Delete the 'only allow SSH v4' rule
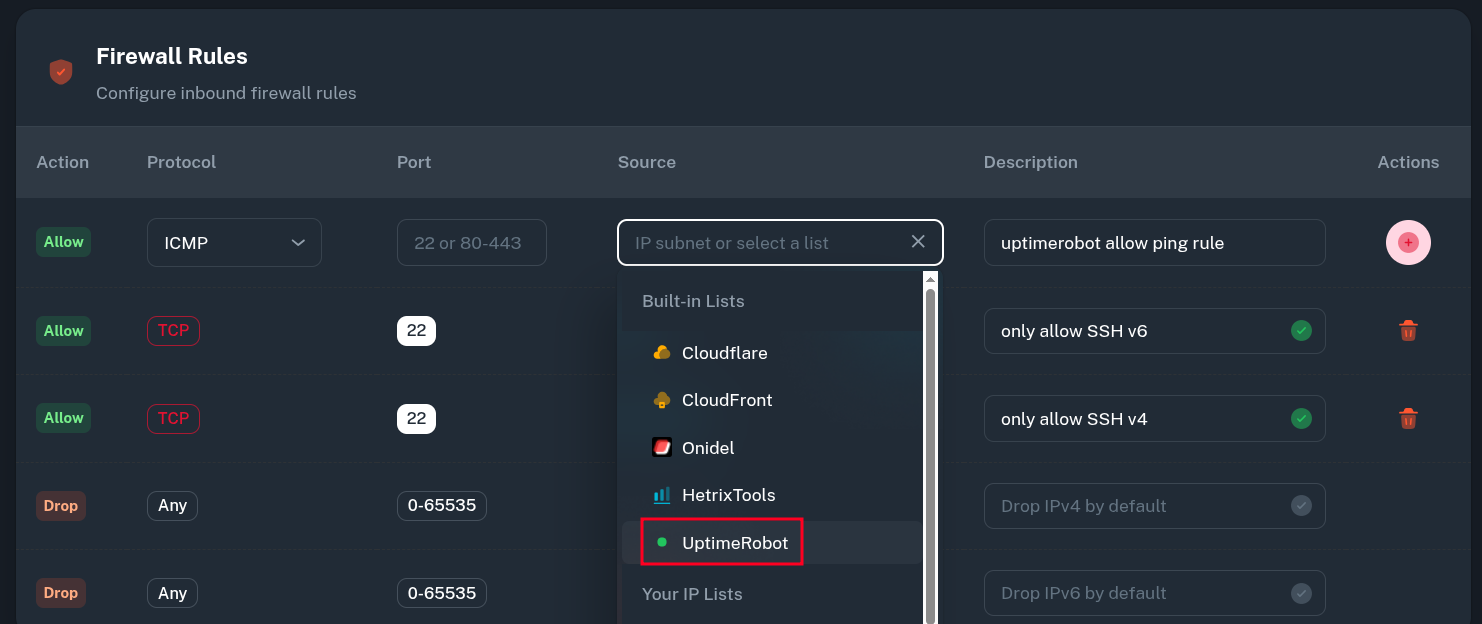1482x624 pixels. pyautogui.click(x=1408, y=419)
